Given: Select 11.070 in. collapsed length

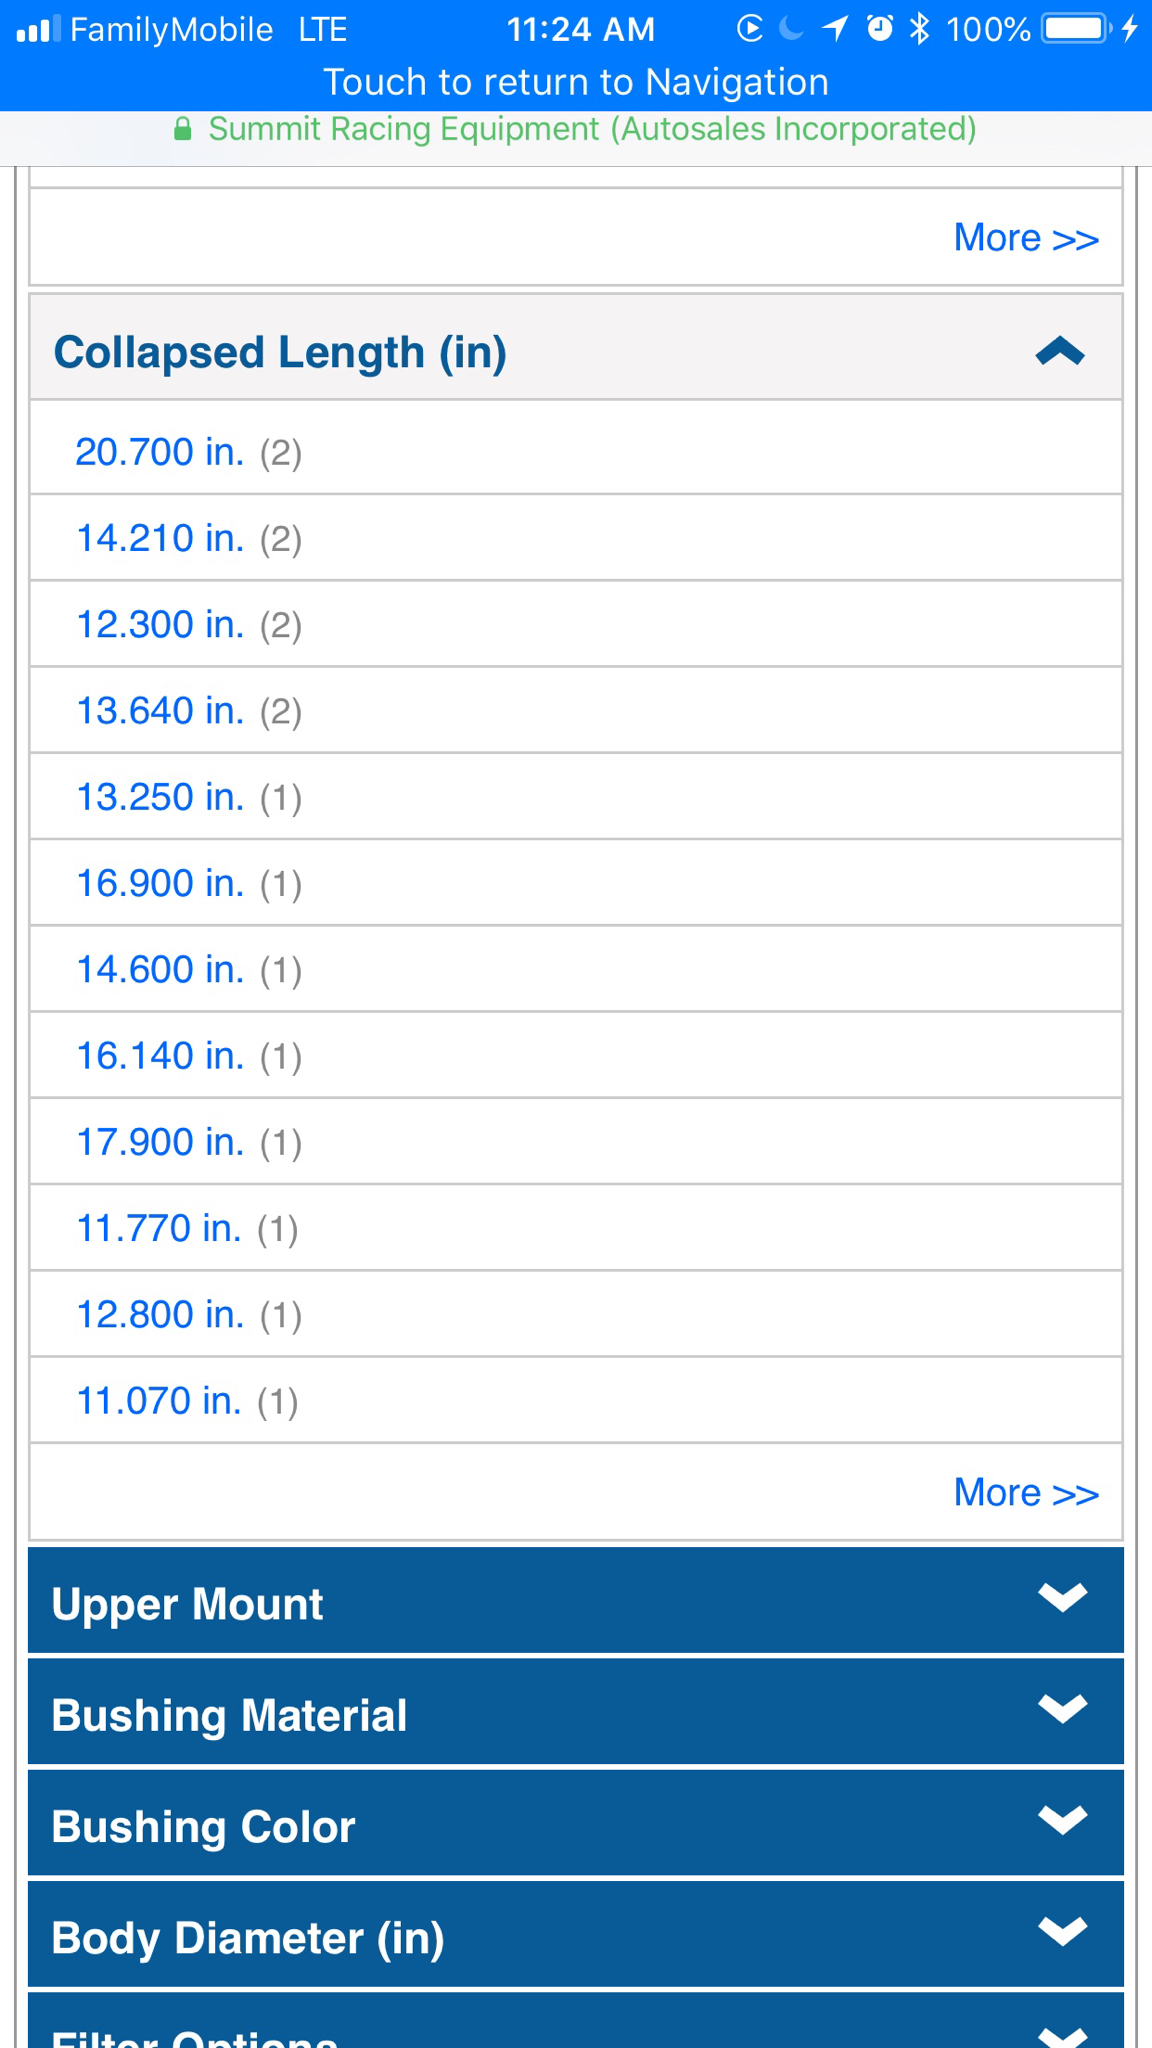Looking at the screenshot, I should click(159, 1401).
